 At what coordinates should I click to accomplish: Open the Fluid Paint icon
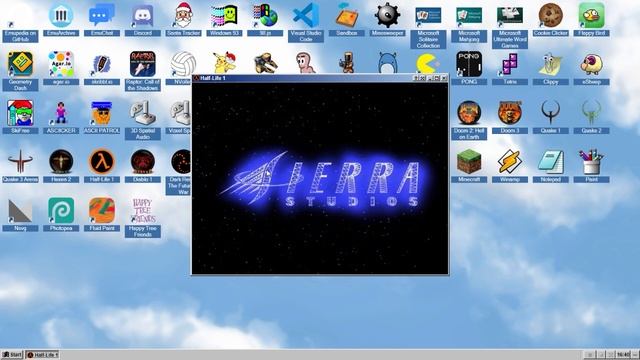[102, 214]
